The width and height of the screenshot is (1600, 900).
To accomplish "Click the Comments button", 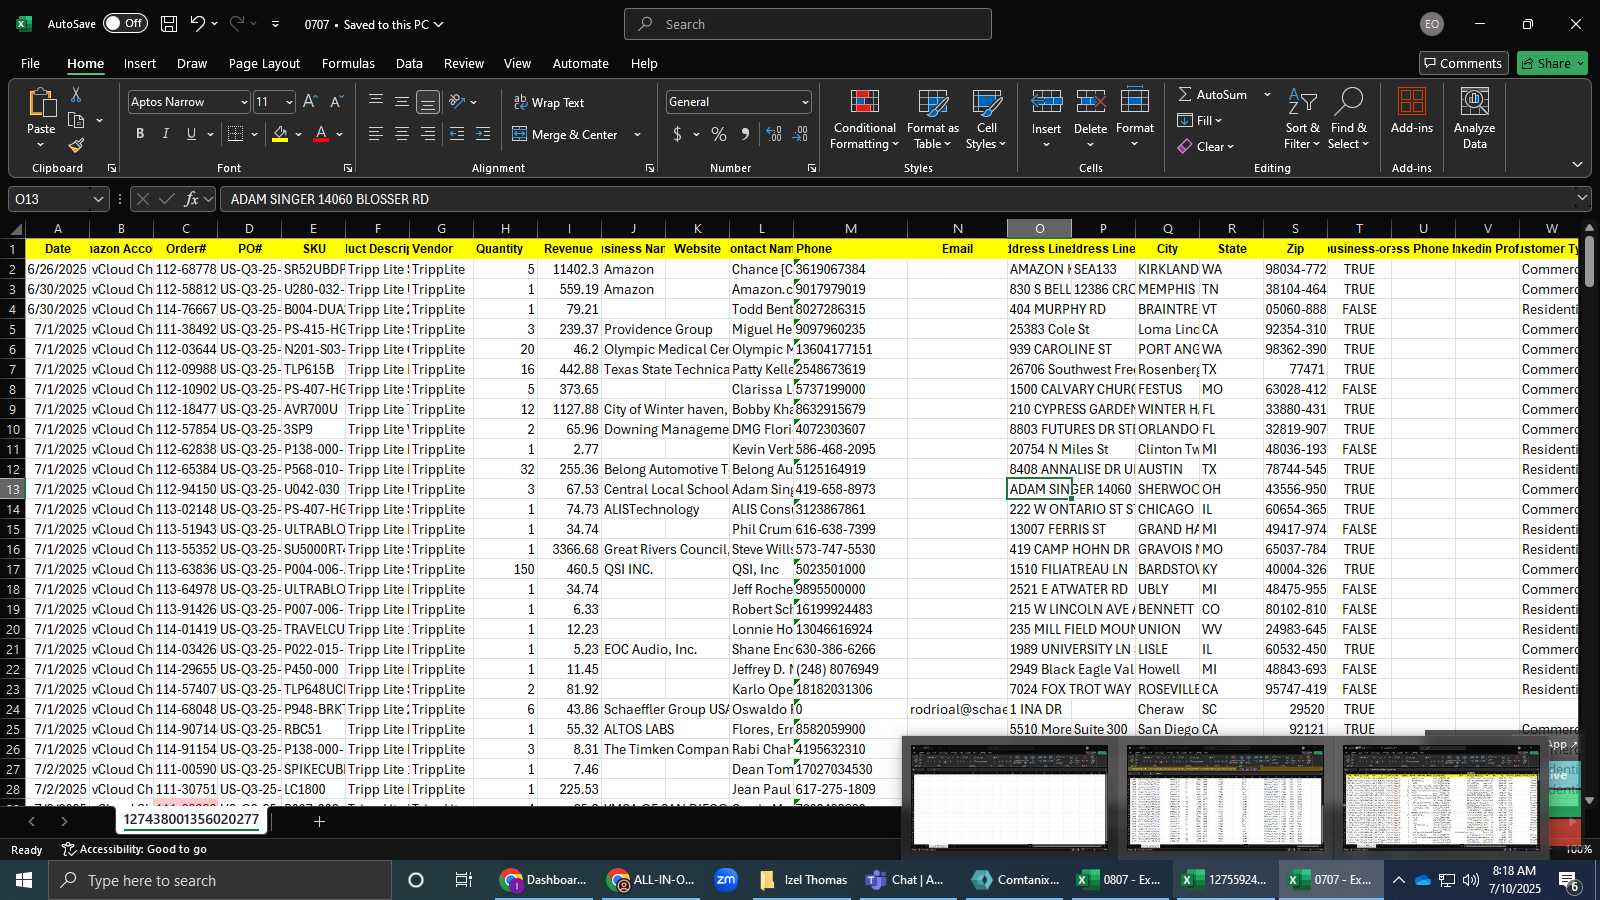I will point(1463,63).
